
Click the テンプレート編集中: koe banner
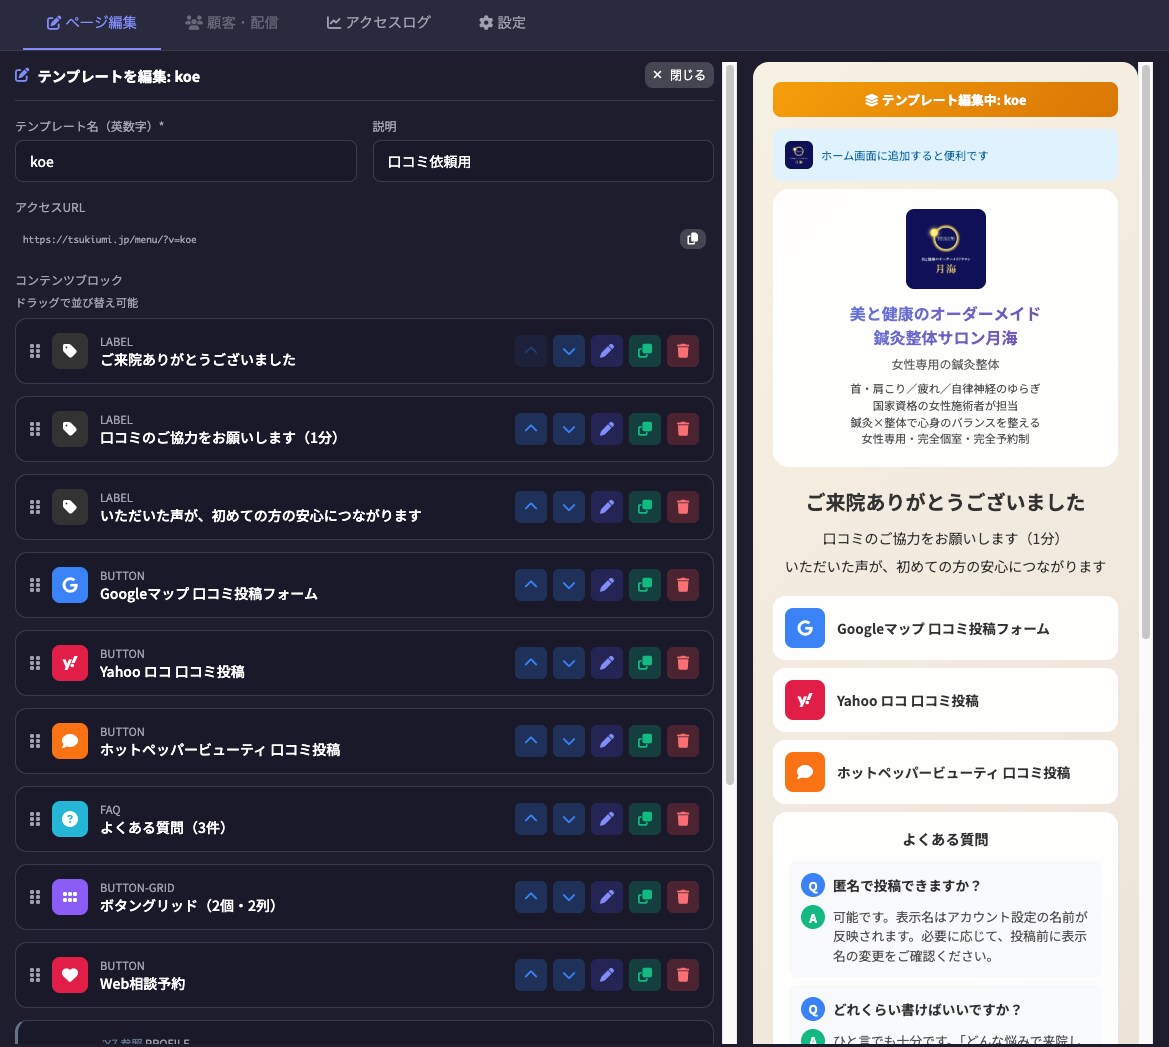945,100
